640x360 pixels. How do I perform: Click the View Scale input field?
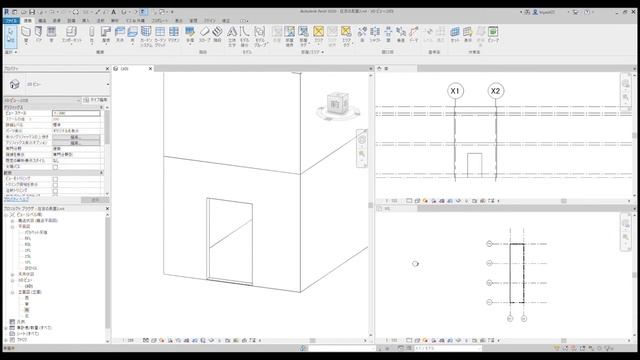[76, 113]
